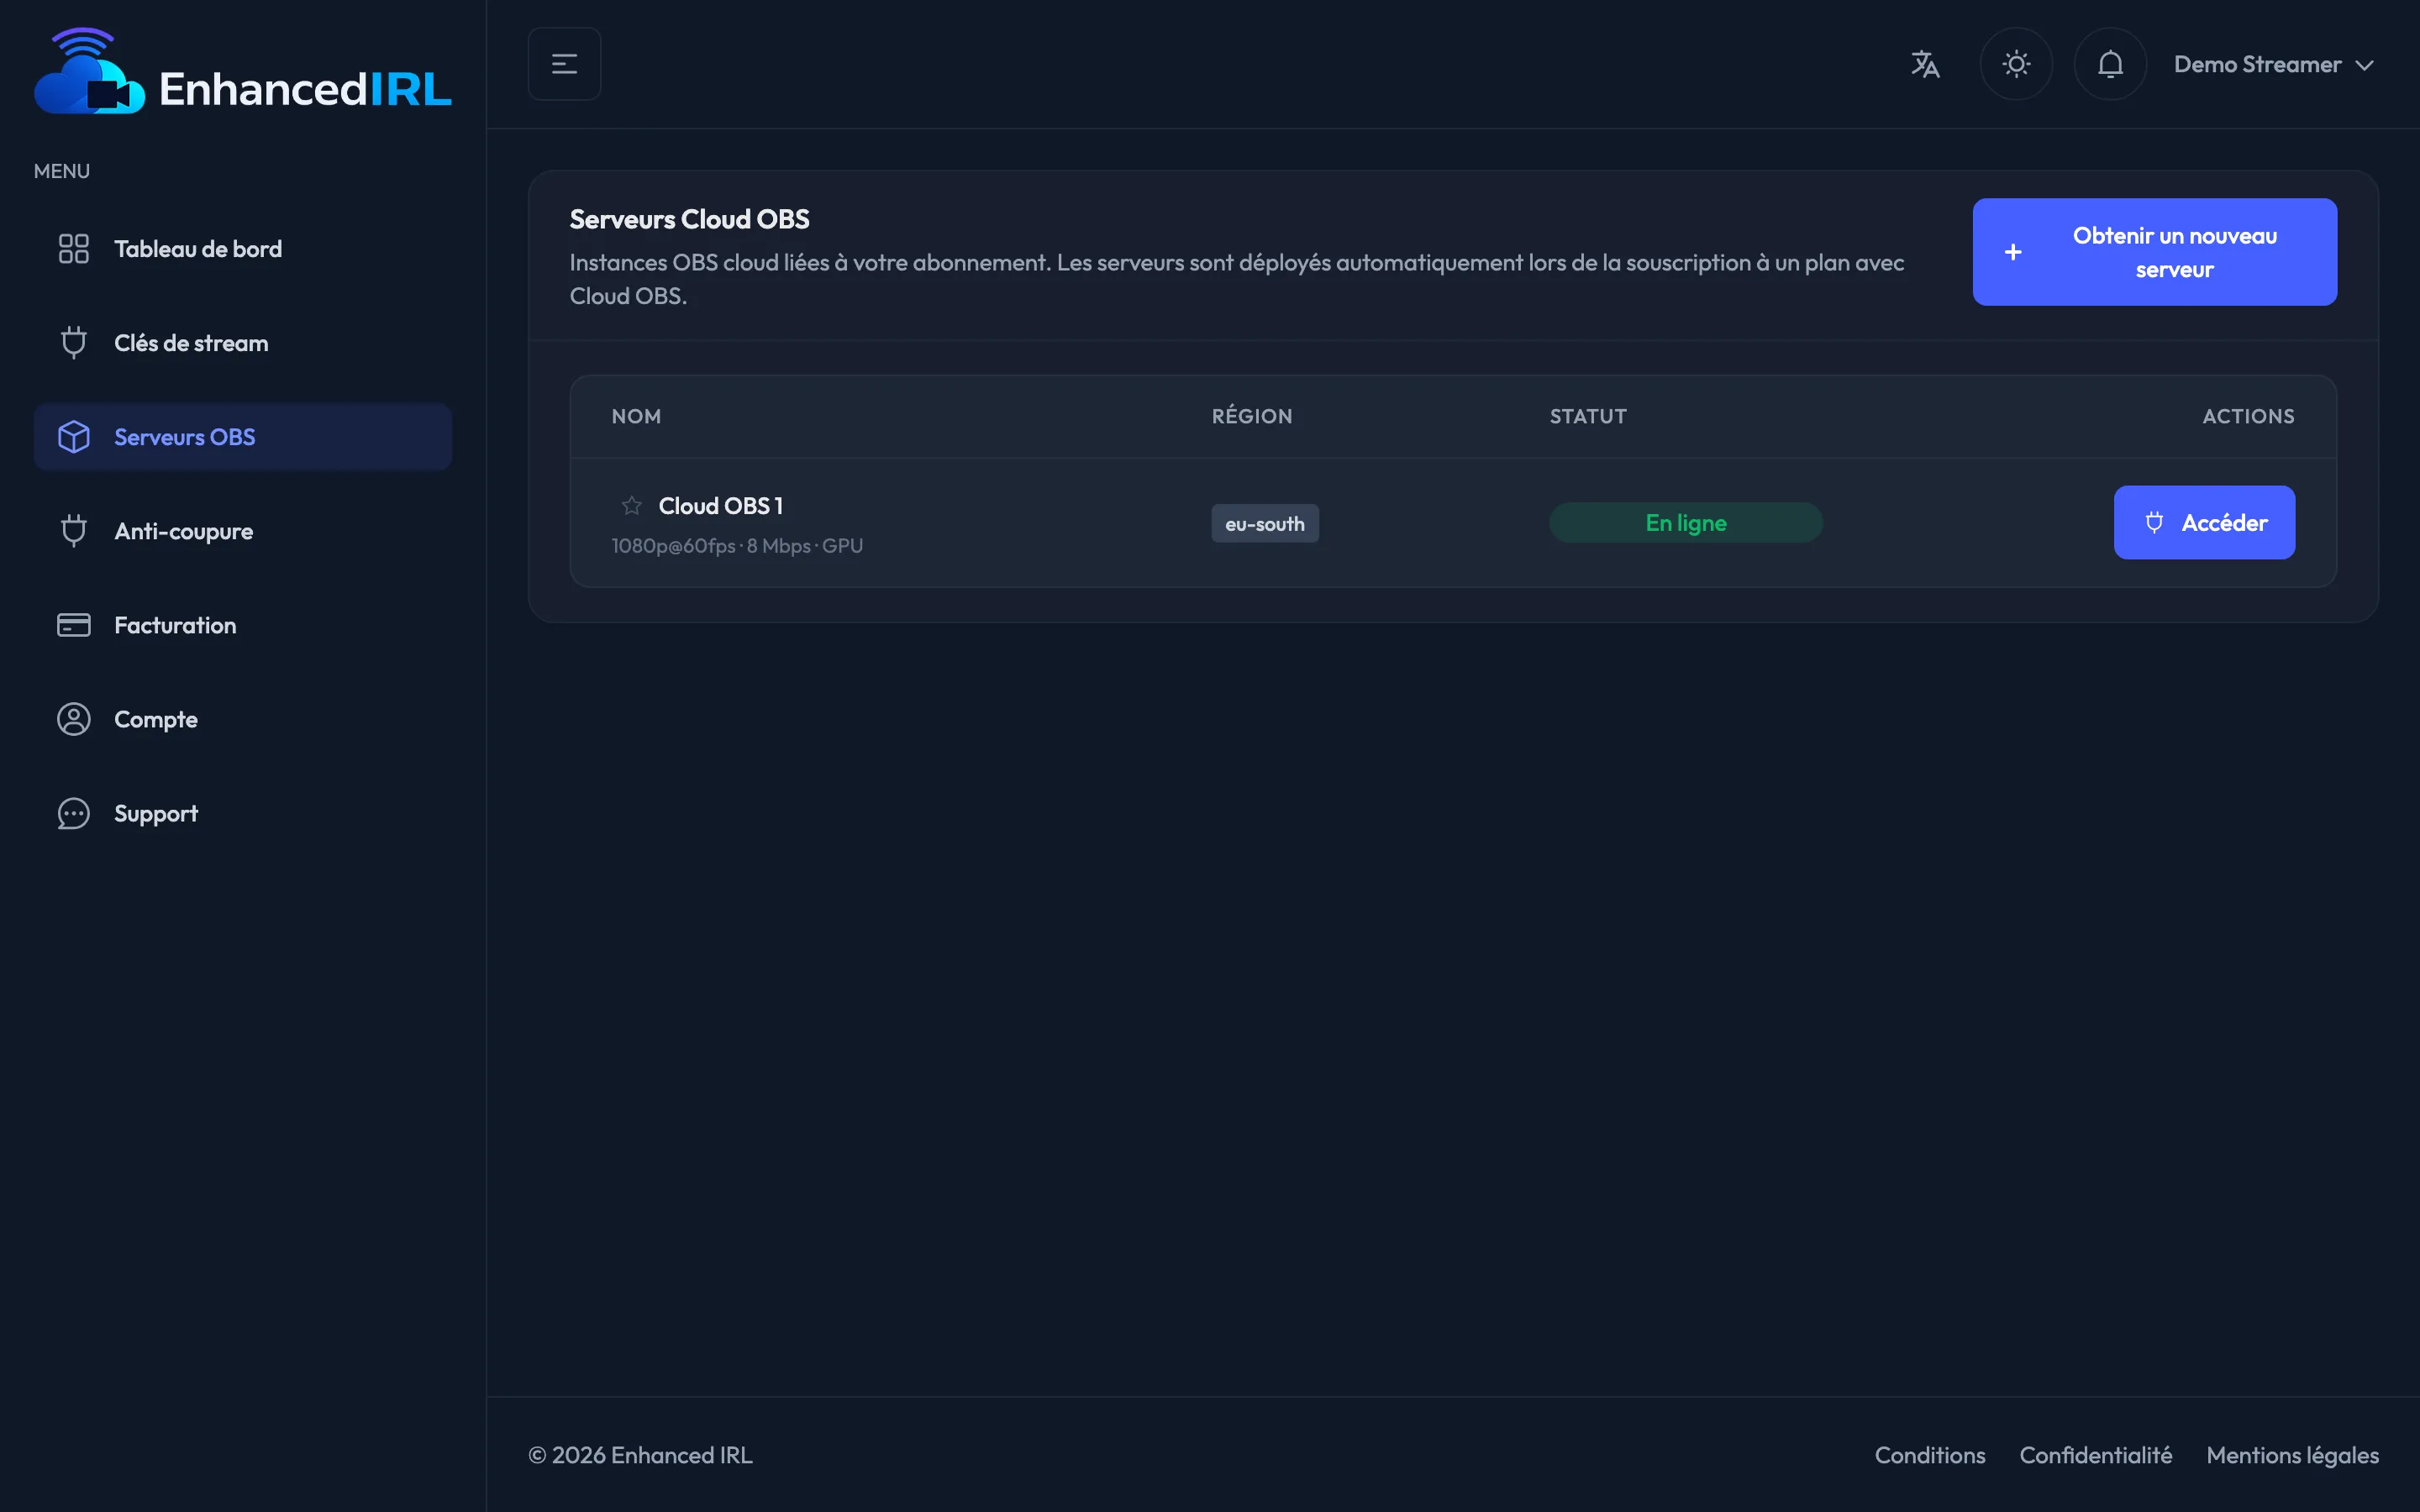Screen dimensions: 2420x1512
Task: Click the STATUT column header
Action: click(x=1588, y=417)
